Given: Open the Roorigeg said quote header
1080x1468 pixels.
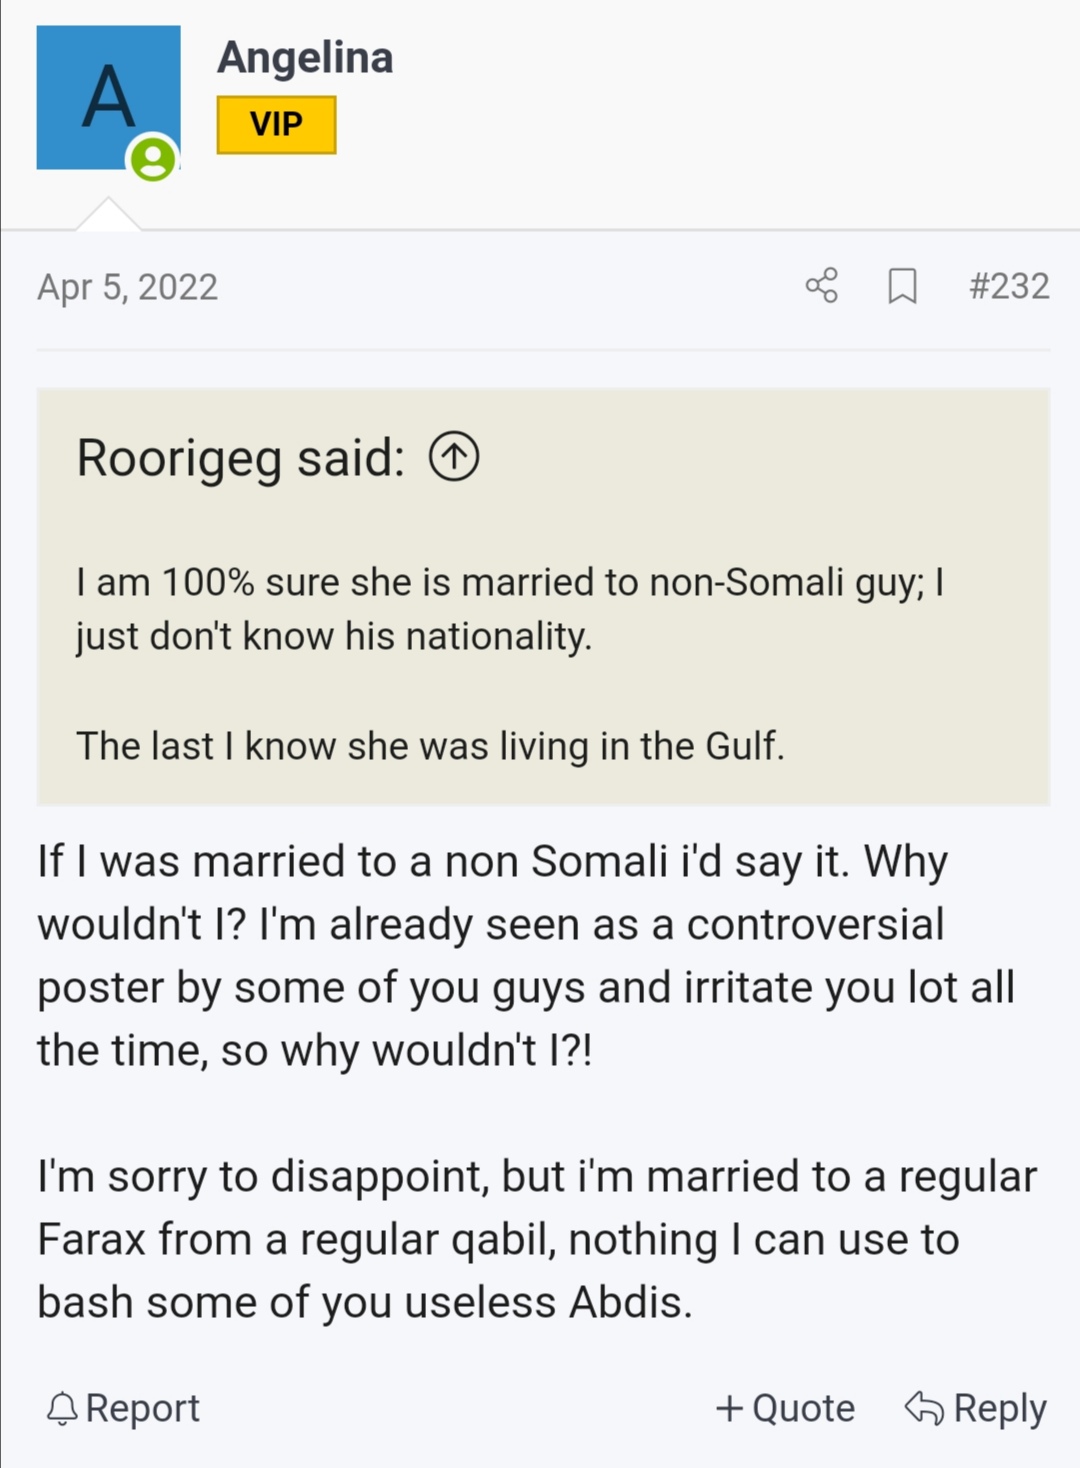Looking at the screenshot, I should point(240,458).
